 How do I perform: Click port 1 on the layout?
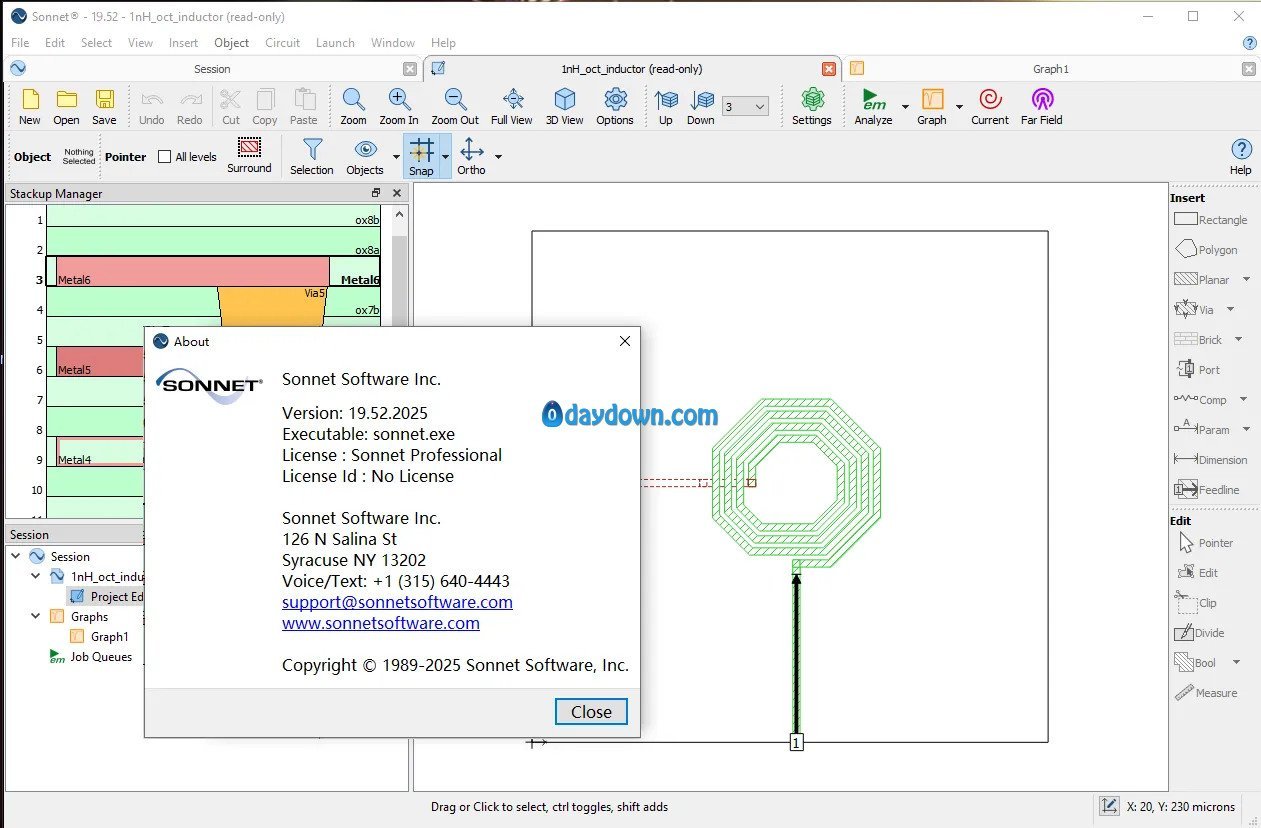pos(796,742)
